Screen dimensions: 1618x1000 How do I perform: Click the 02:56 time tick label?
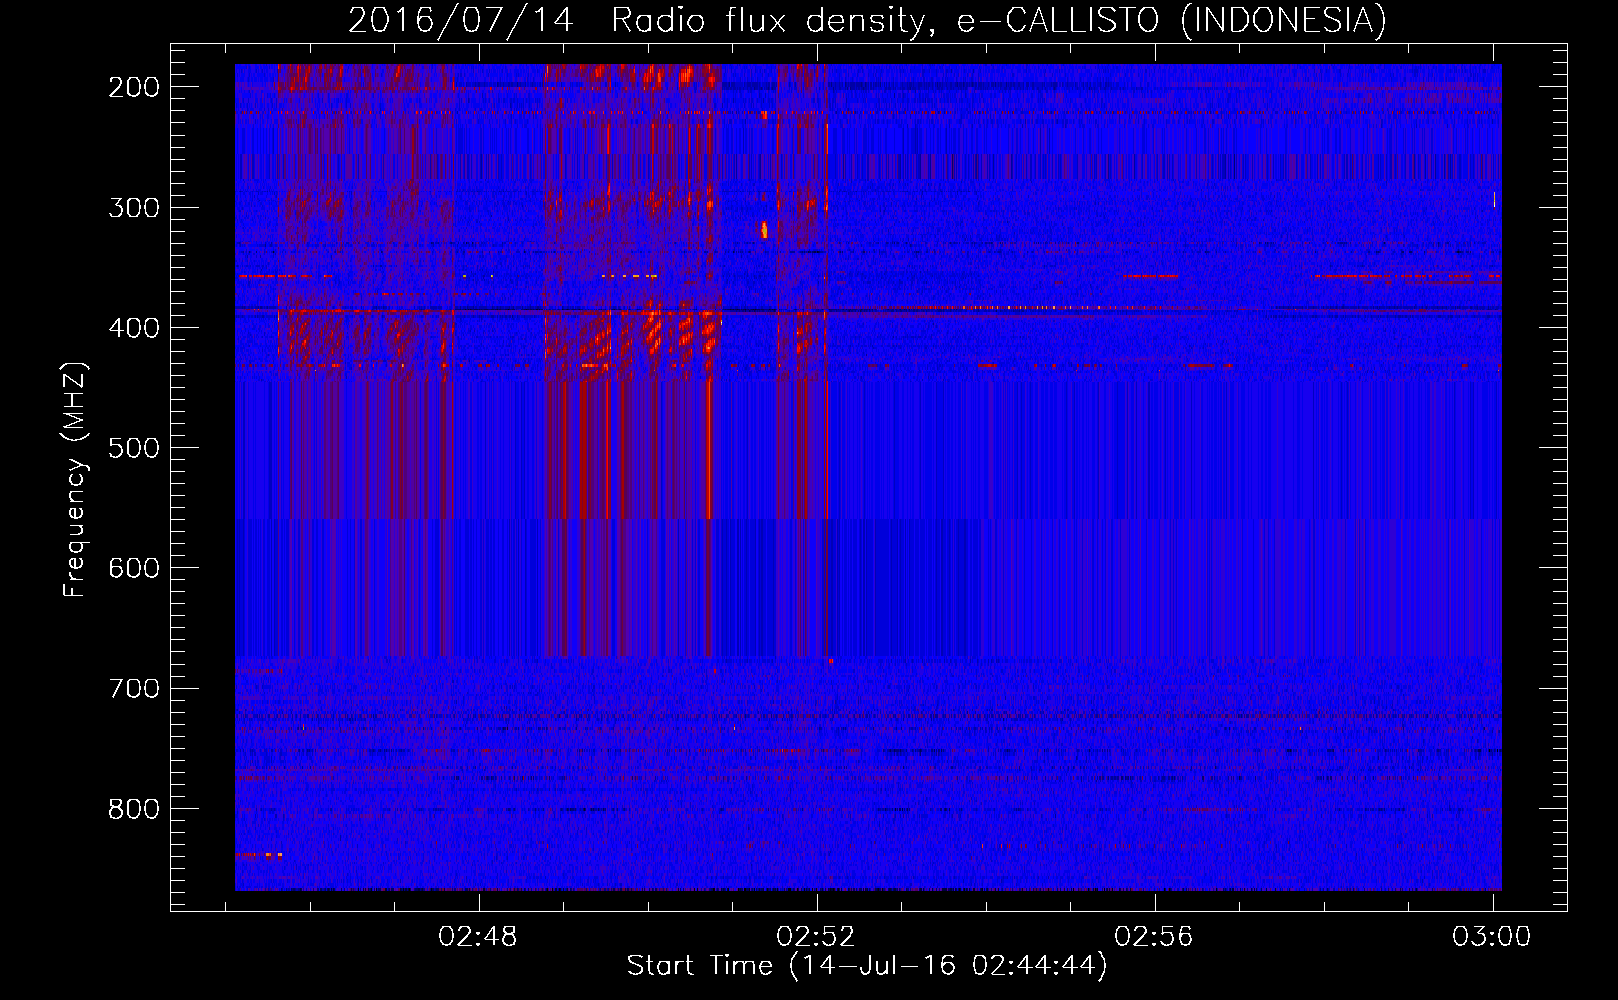click(1154, 937)
